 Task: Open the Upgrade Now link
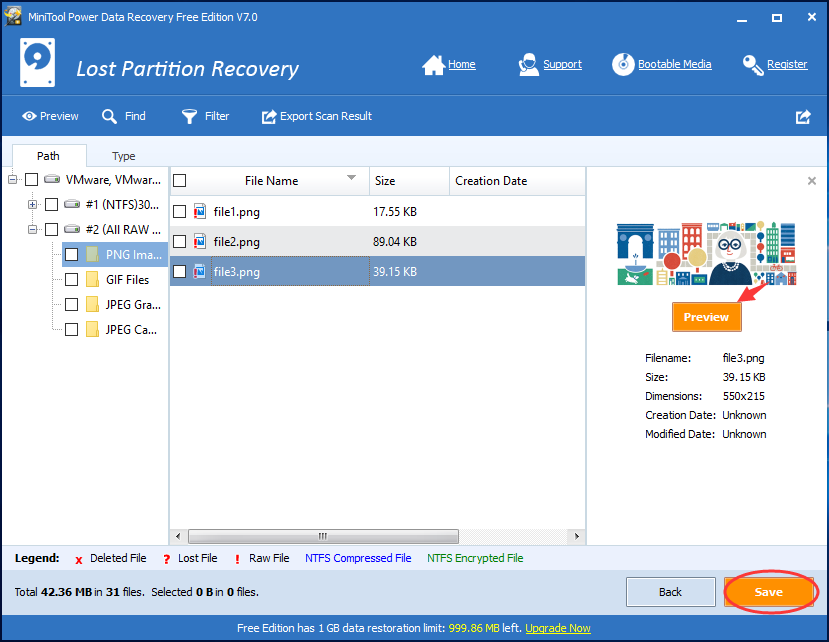pyautogui.click(x=558, y=628)
